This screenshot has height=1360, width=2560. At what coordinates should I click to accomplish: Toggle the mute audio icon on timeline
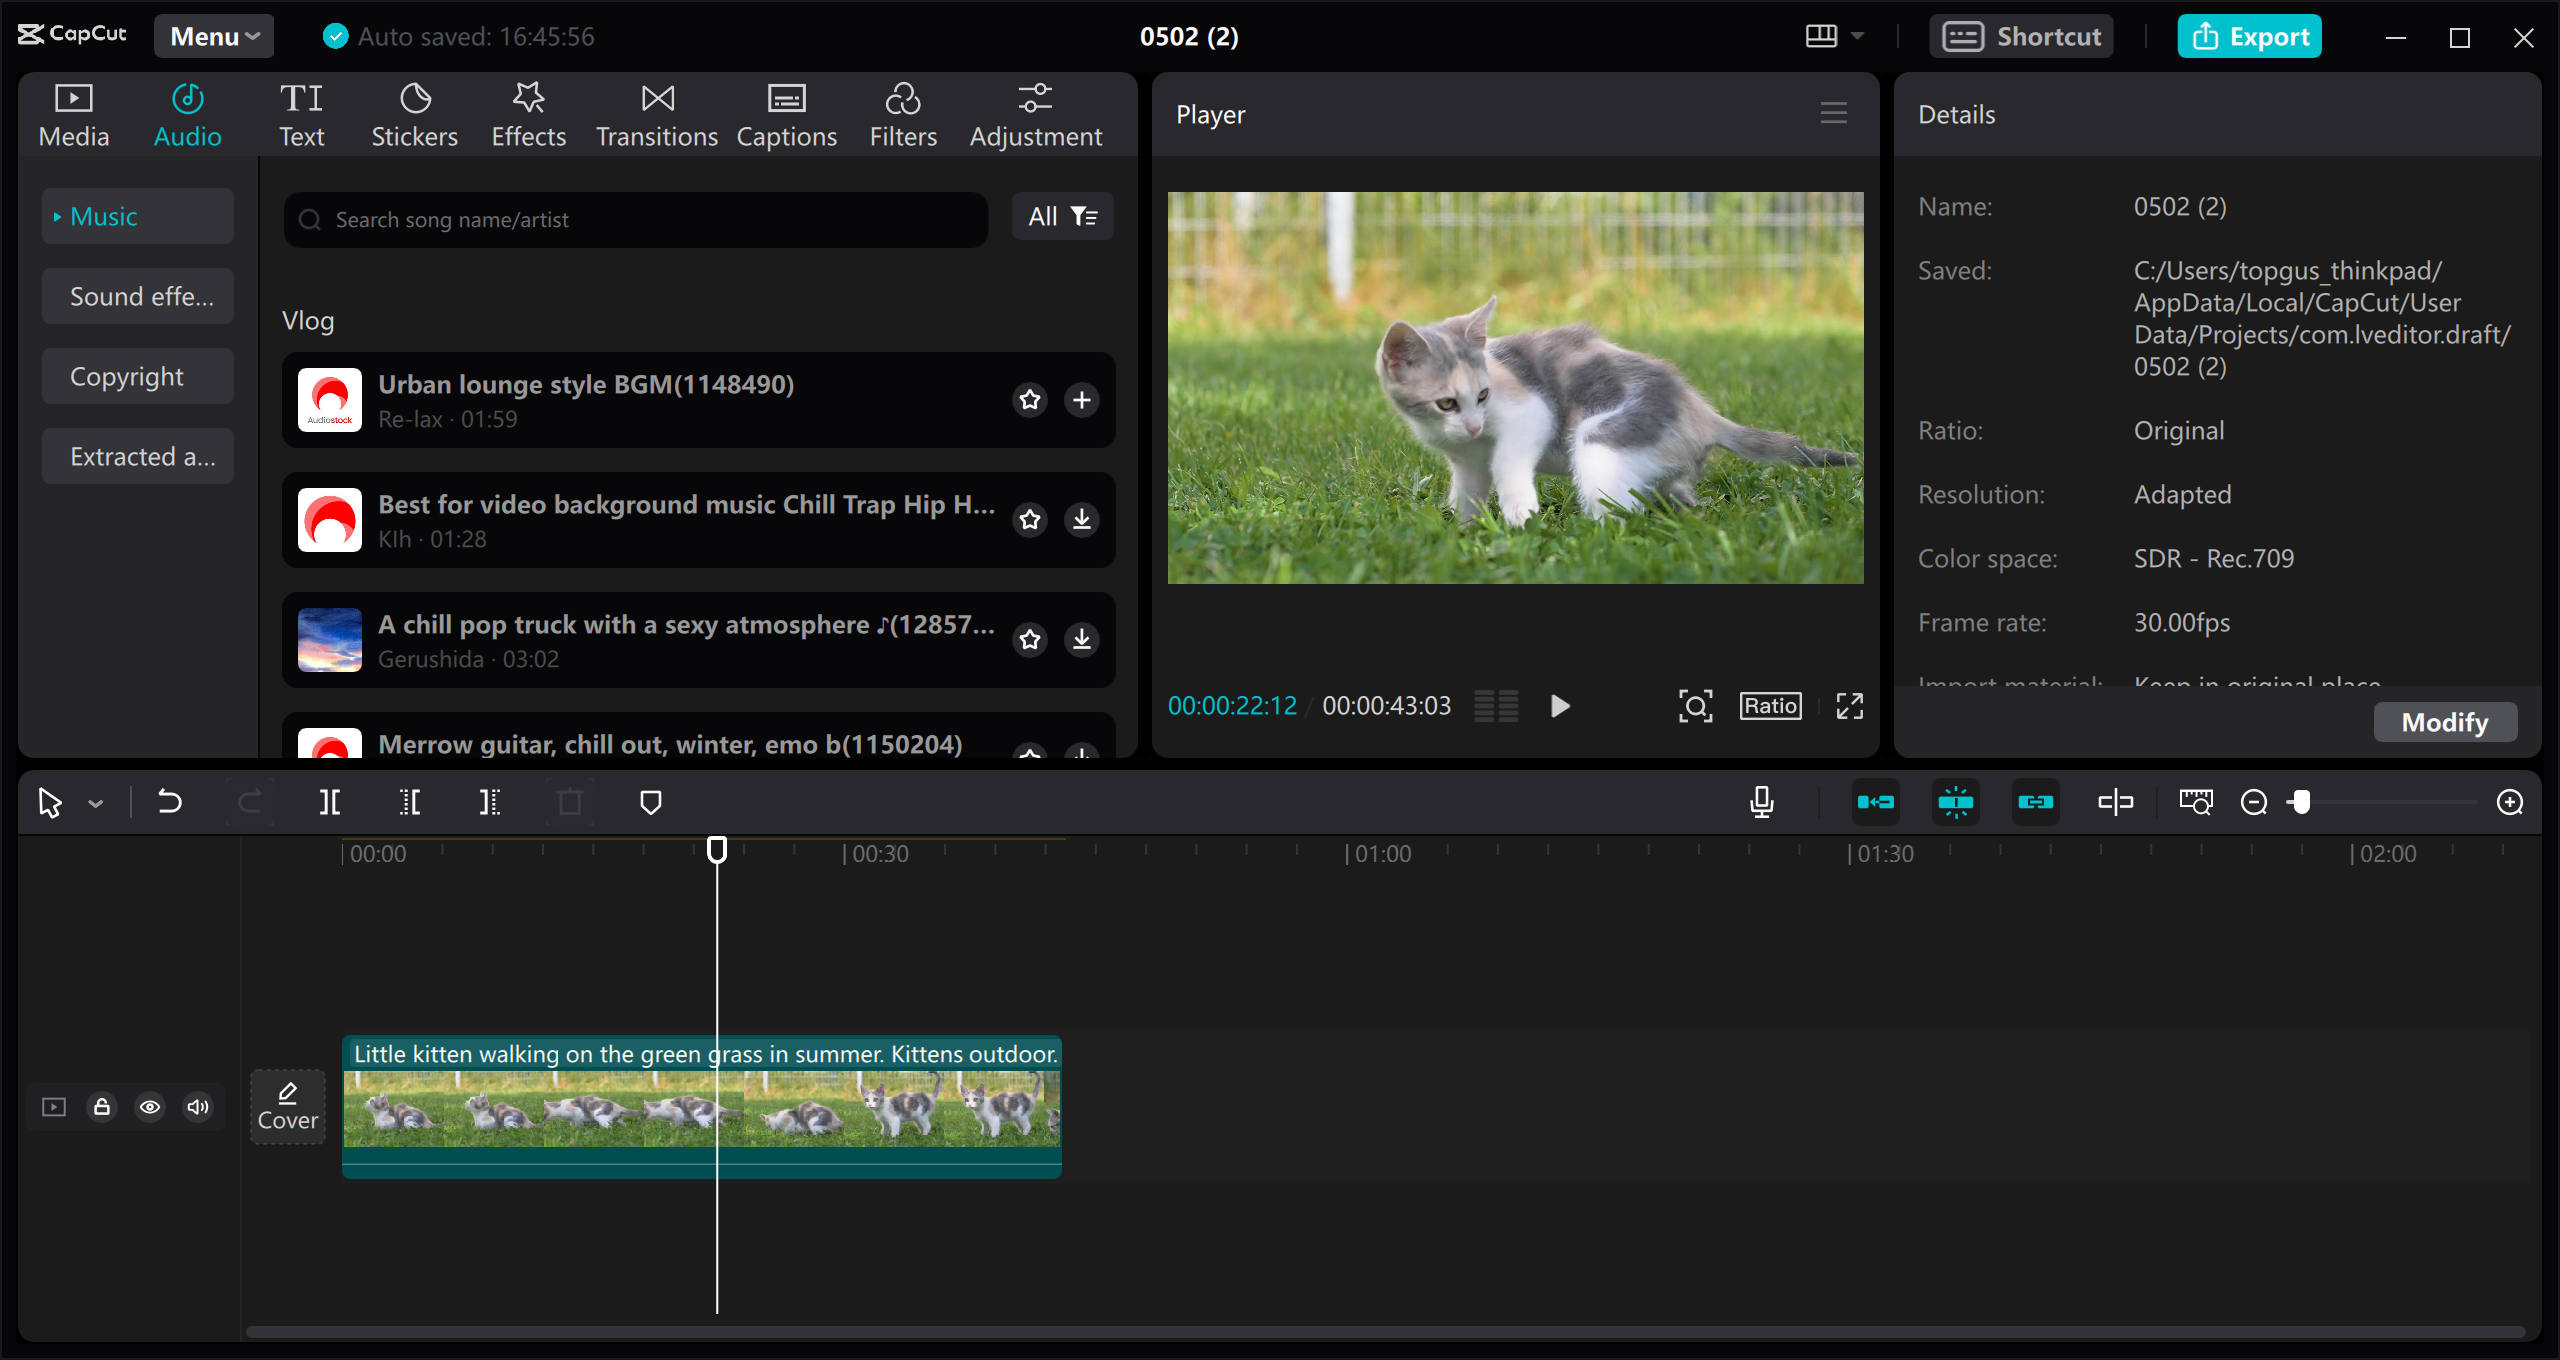[198, 1108]
